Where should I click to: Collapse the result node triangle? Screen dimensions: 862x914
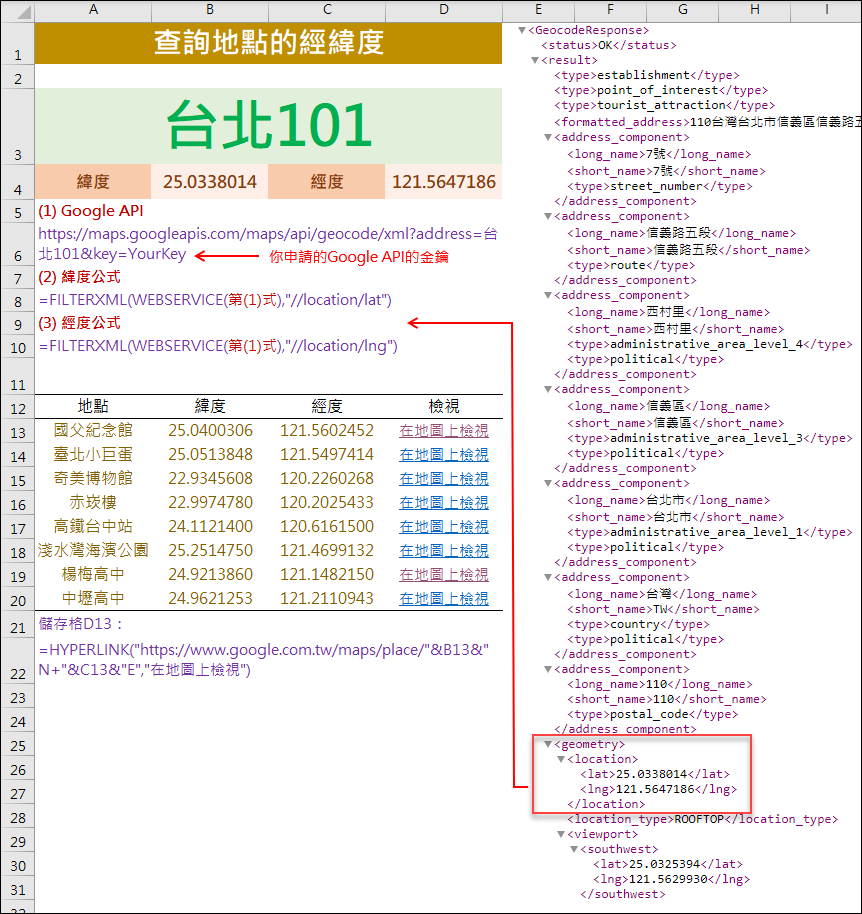pos(535,60)
